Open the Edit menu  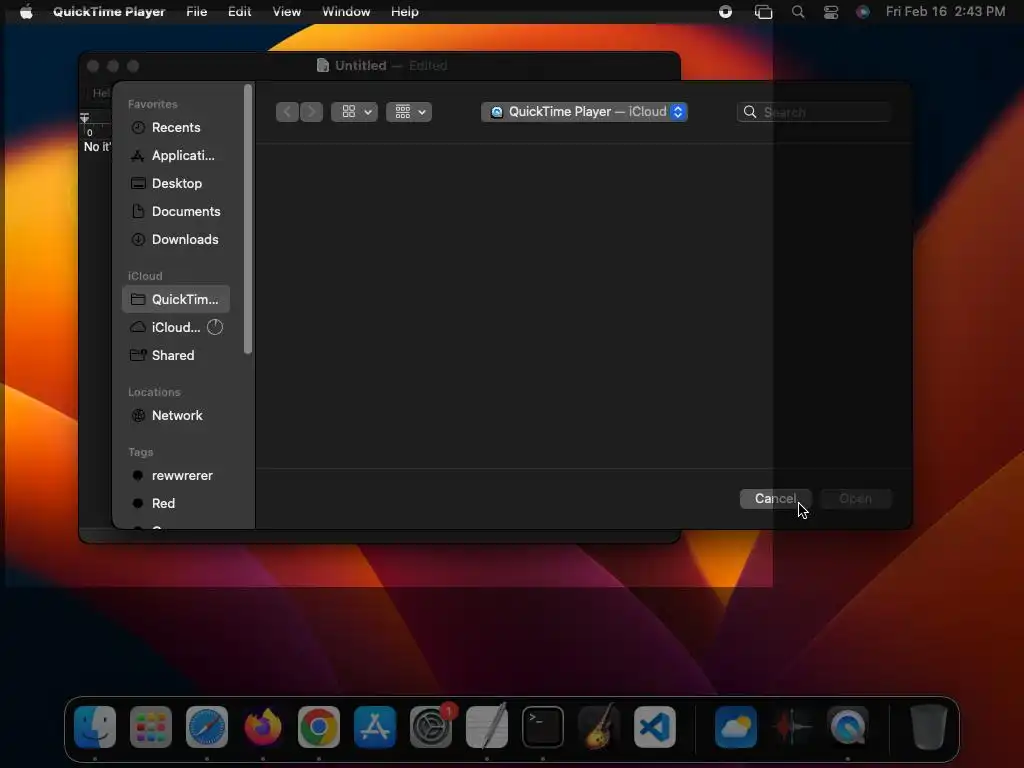240,12
